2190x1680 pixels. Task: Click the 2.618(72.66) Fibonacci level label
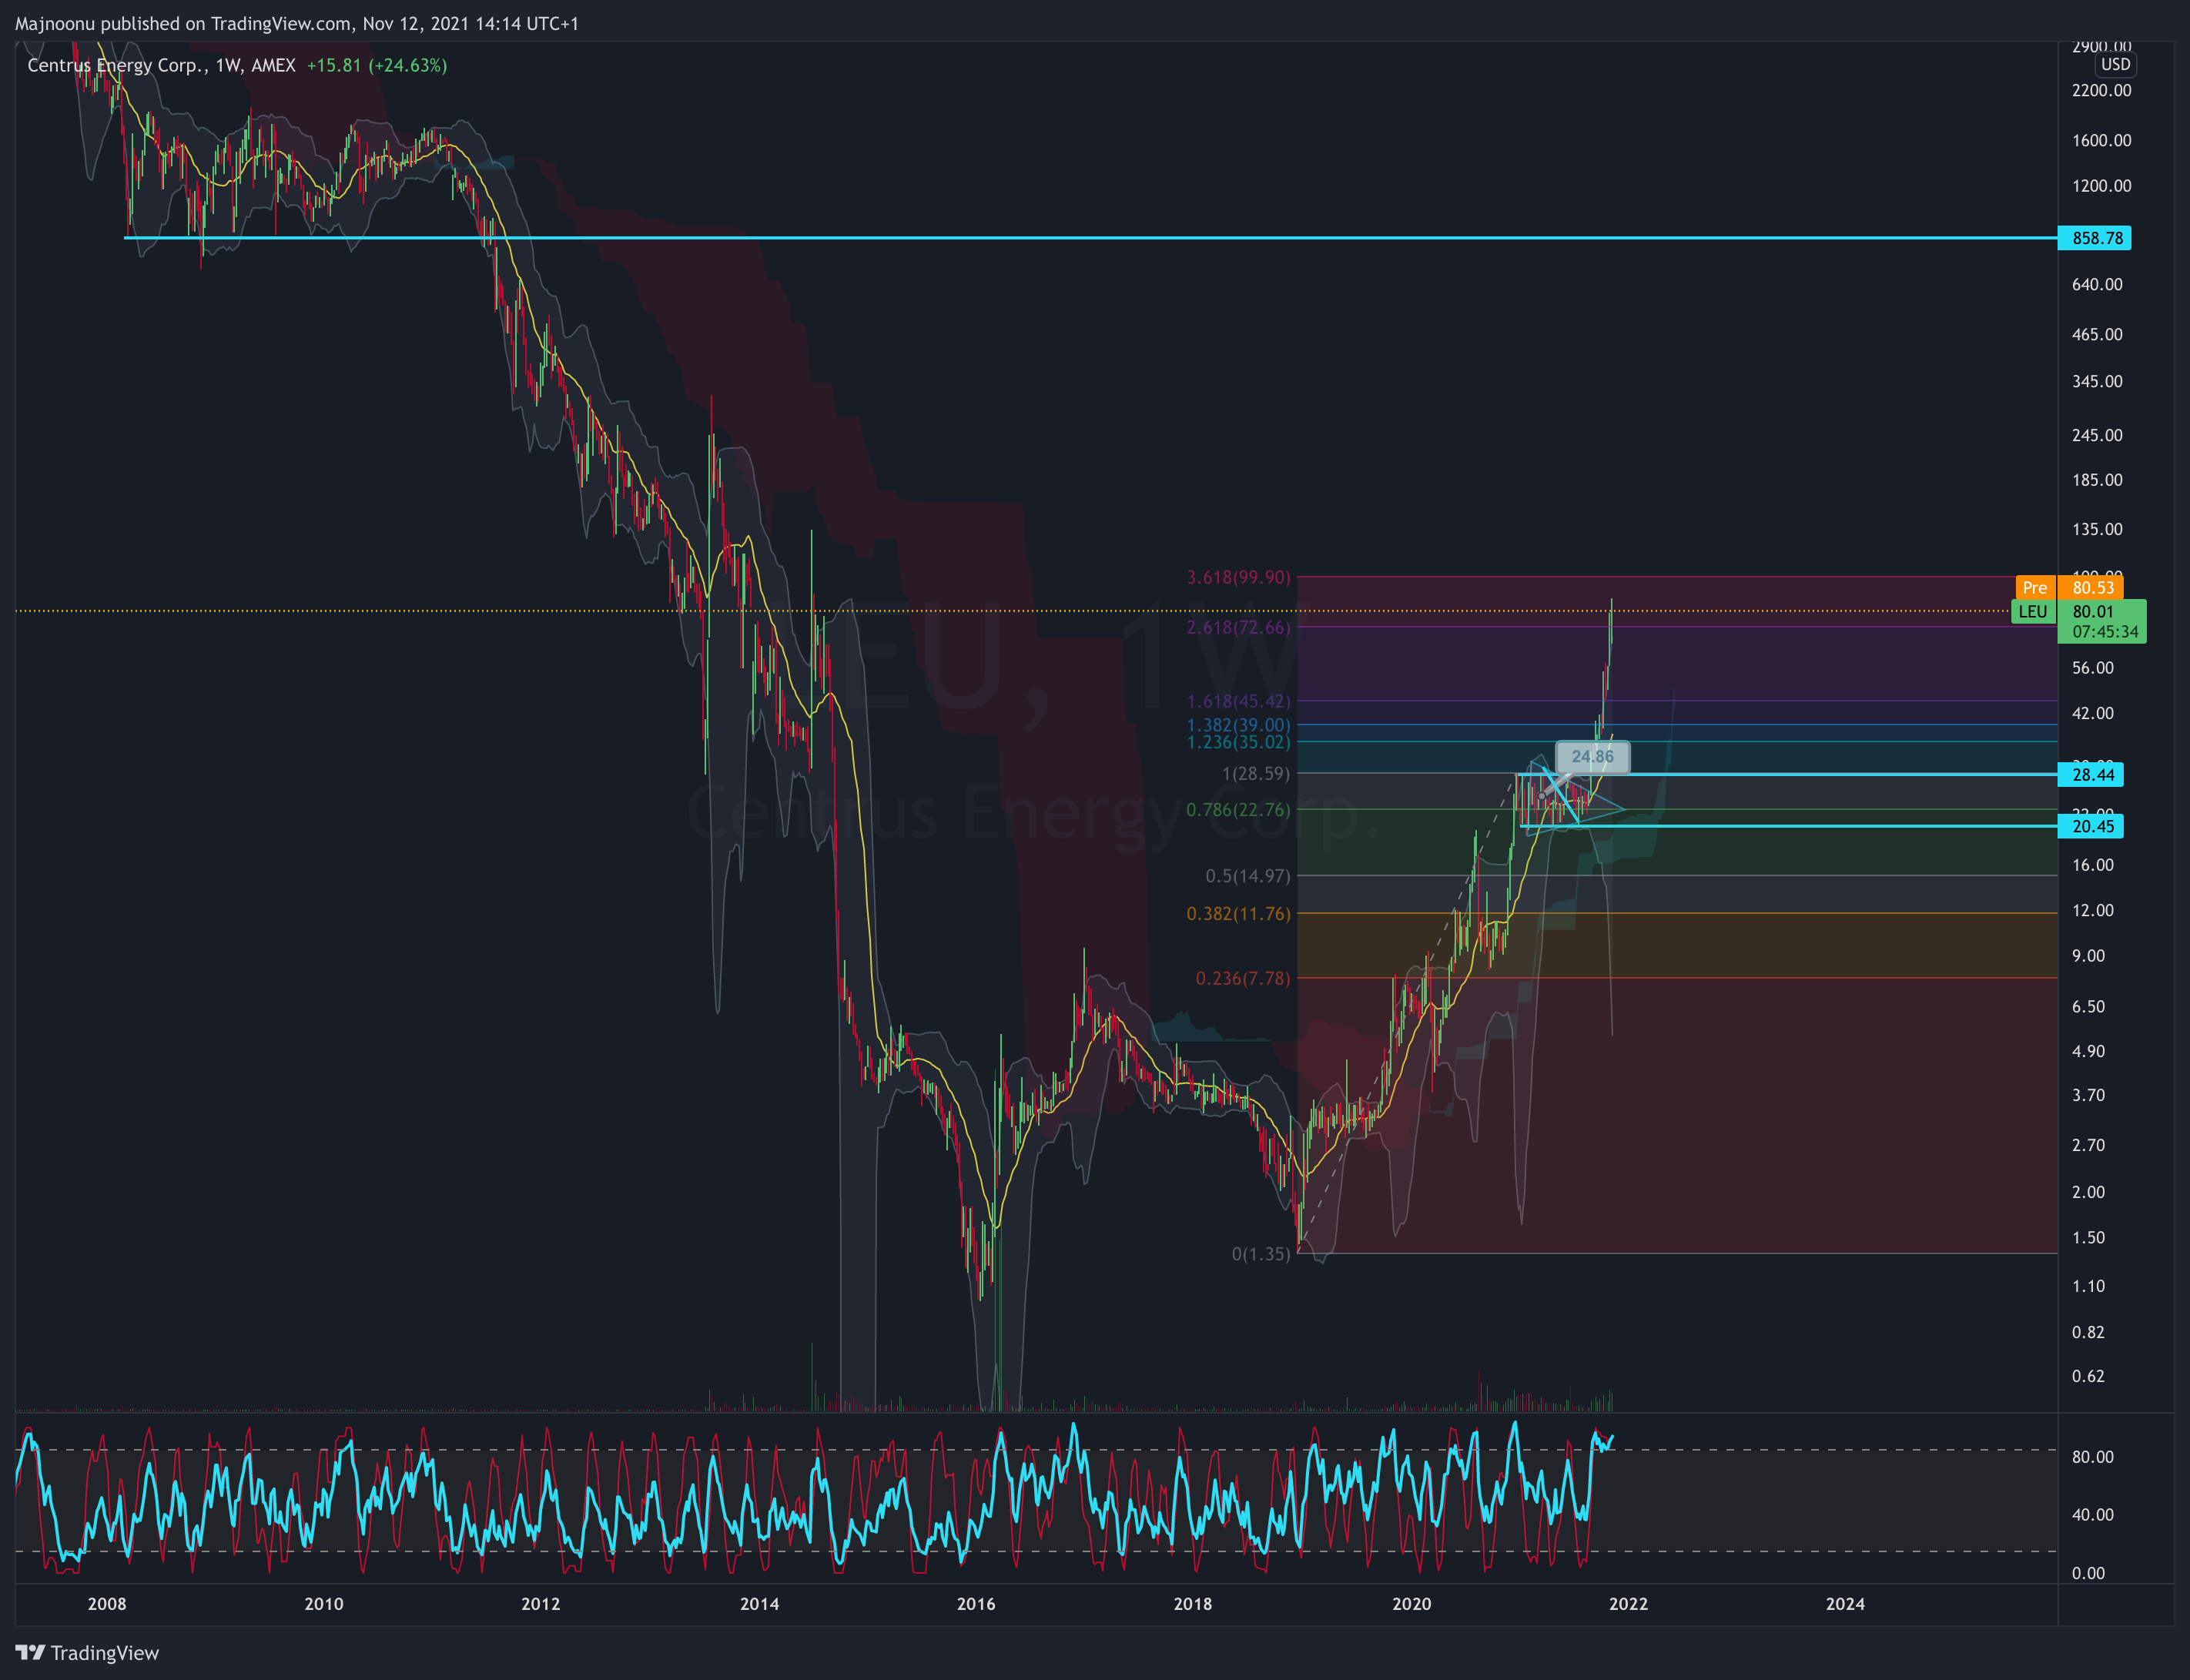click(x=1238, y=627)
